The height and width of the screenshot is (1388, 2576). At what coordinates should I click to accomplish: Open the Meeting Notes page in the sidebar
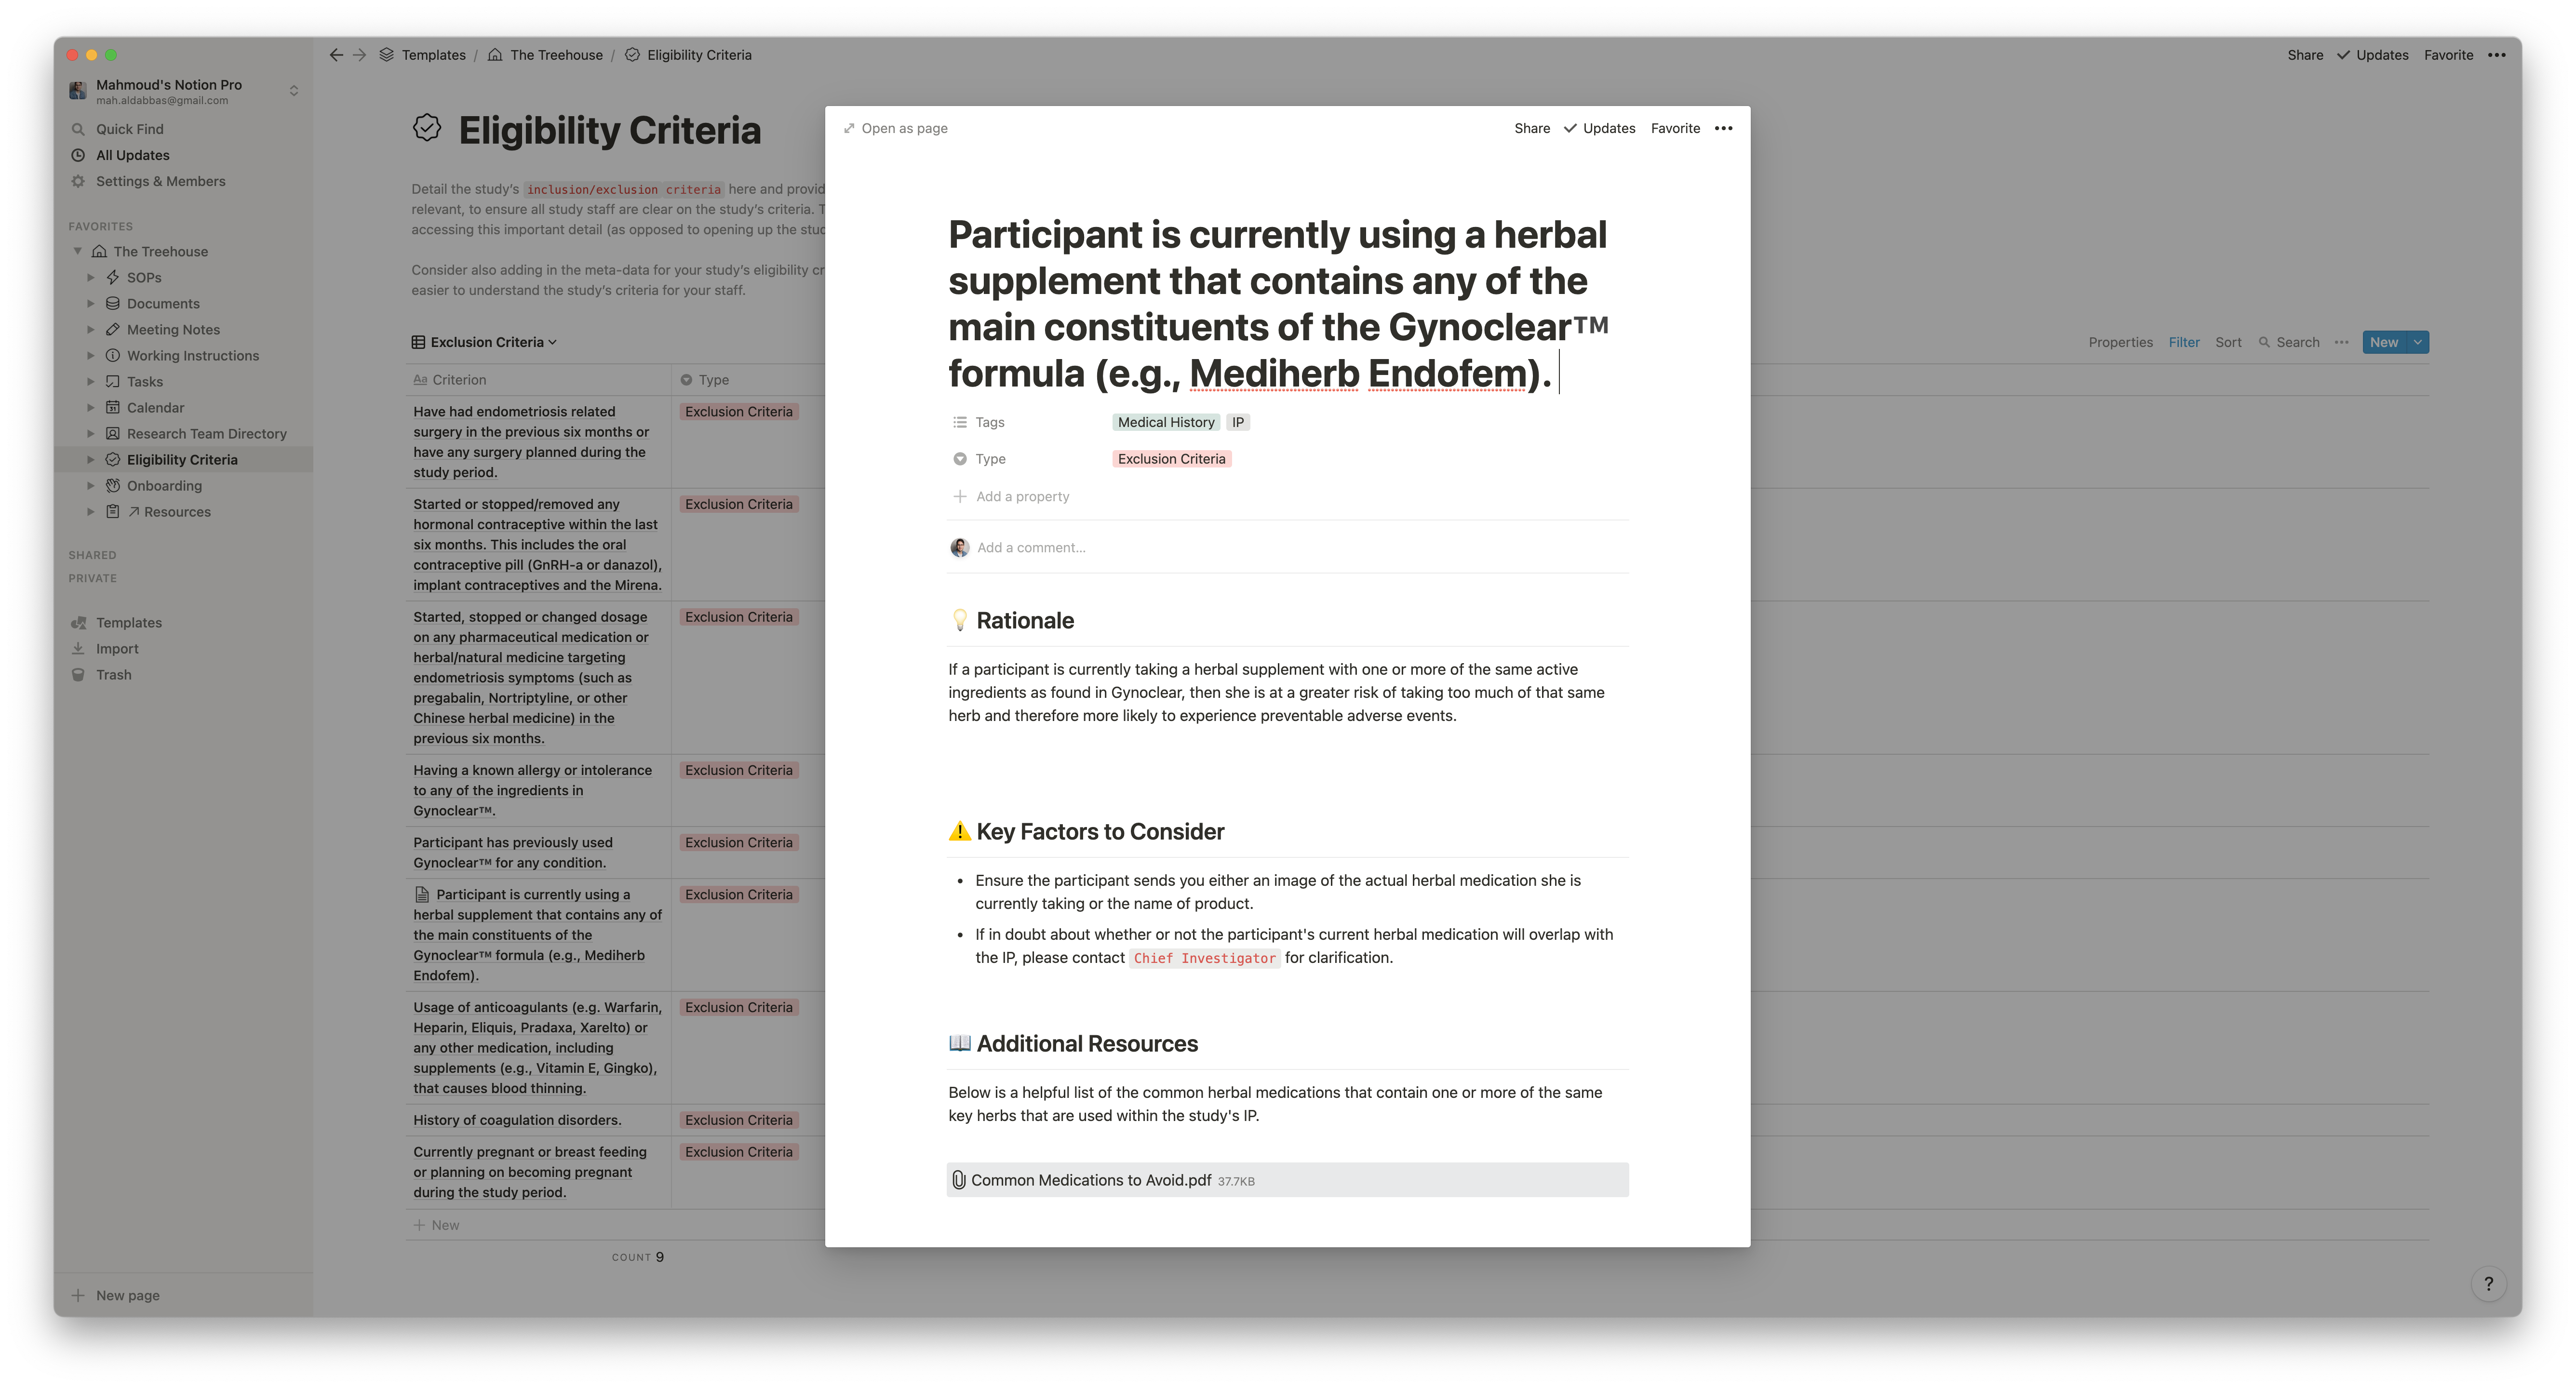coord(173,330)
